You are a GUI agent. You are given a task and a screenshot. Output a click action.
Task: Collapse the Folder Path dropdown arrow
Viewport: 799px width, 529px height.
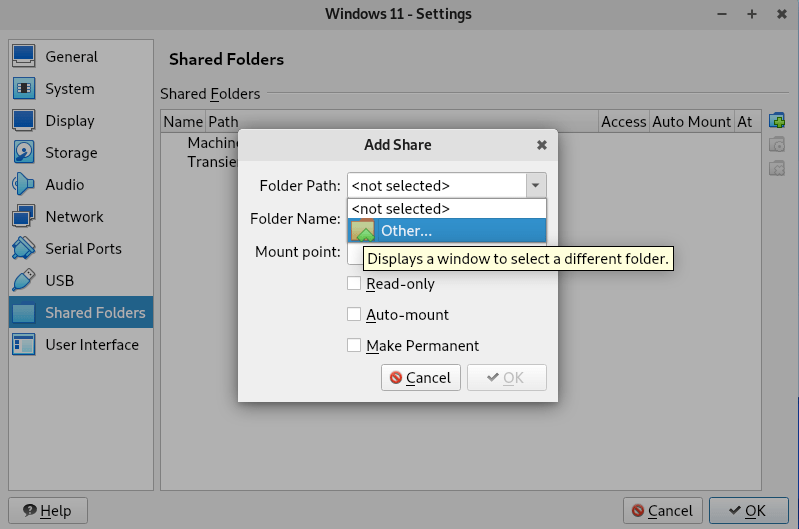536,186
